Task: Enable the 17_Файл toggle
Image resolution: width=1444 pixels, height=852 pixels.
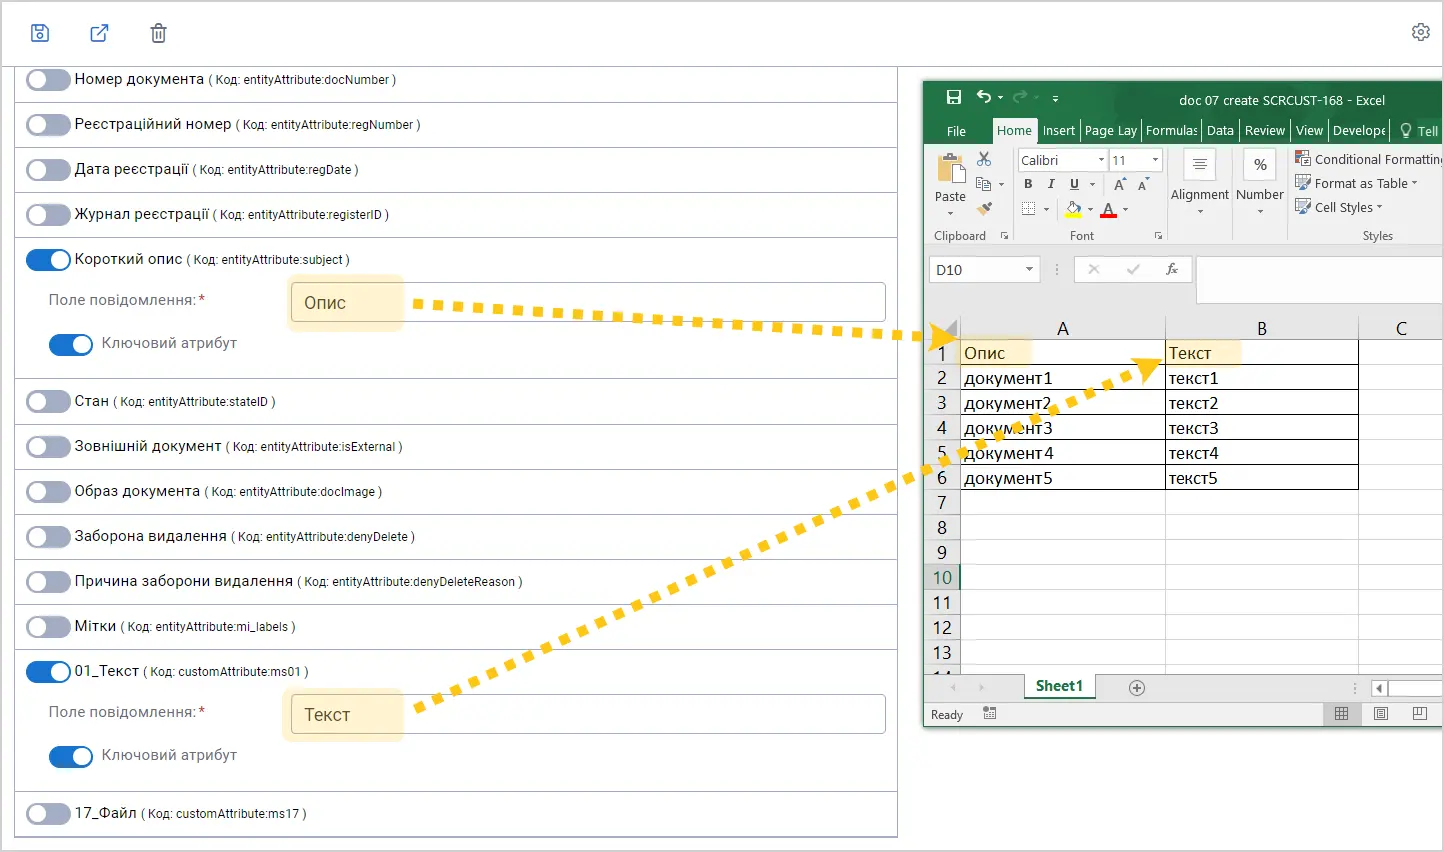Action: pos(48,814)
